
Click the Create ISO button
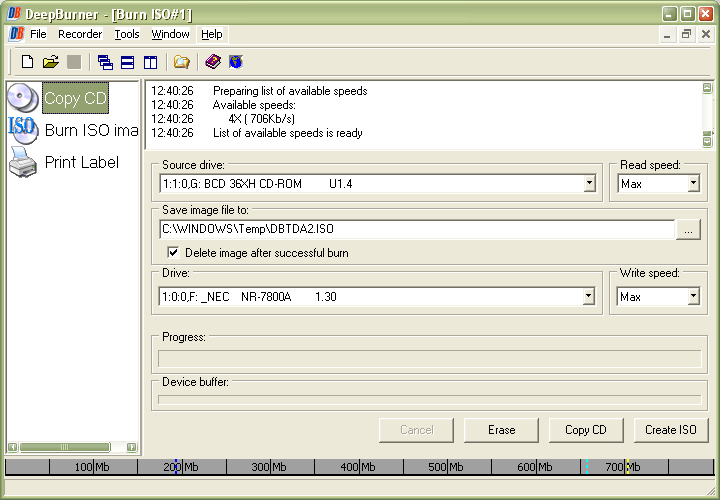point(671,430)
